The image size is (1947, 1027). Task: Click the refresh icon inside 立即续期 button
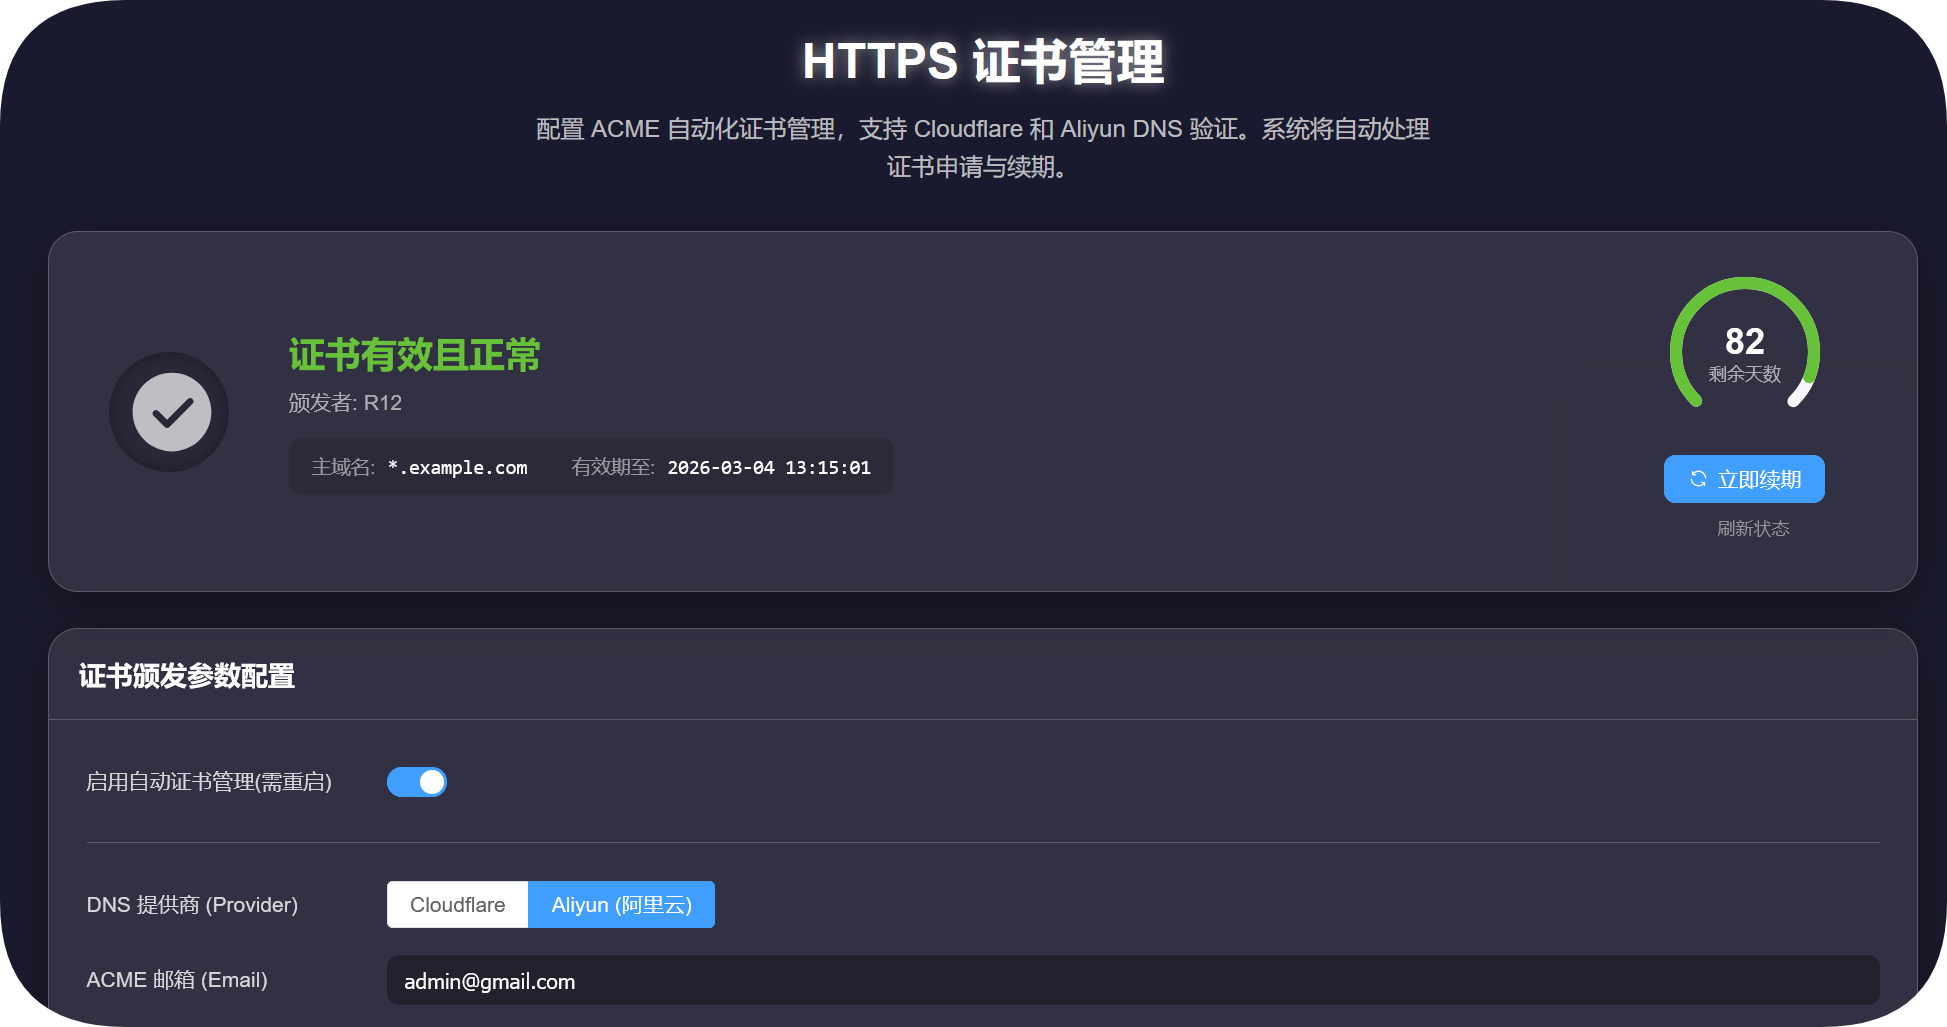(1697, 479)
